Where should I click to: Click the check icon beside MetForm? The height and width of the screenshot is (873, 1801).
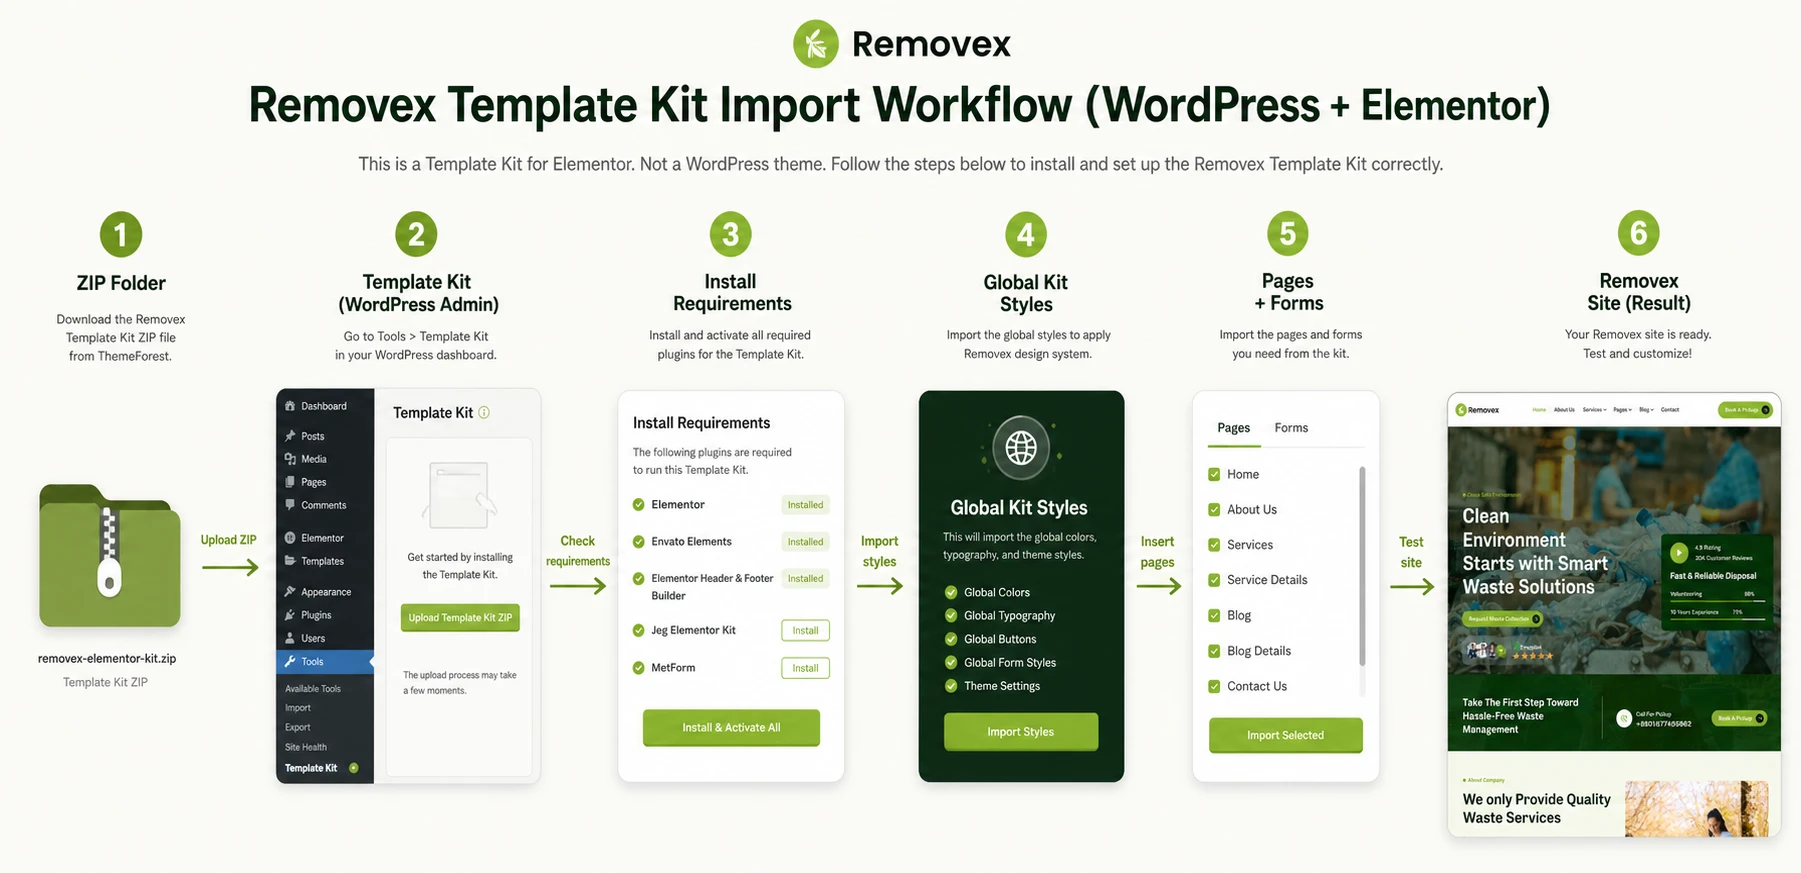639,668
